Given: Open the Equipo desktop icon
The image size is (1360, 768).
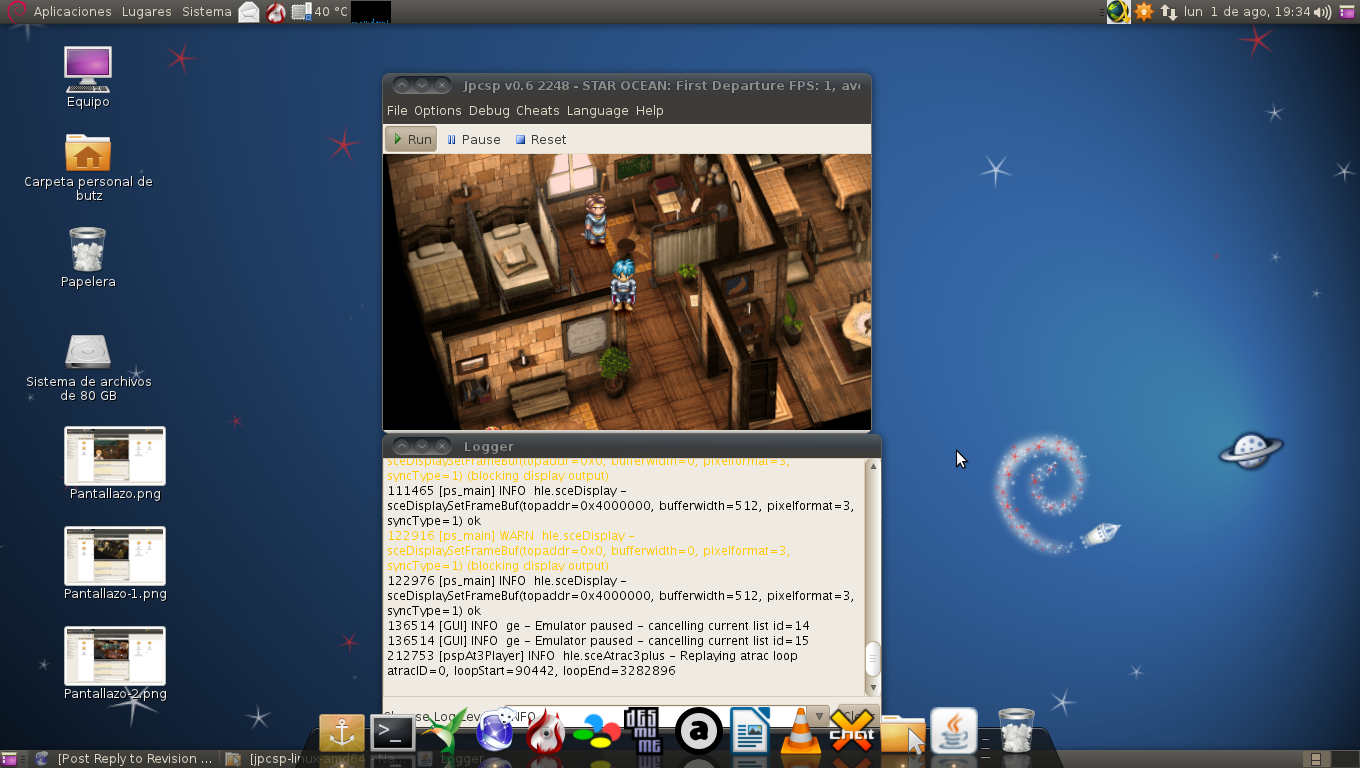Looking at the screenshot, I should (88, 77).
